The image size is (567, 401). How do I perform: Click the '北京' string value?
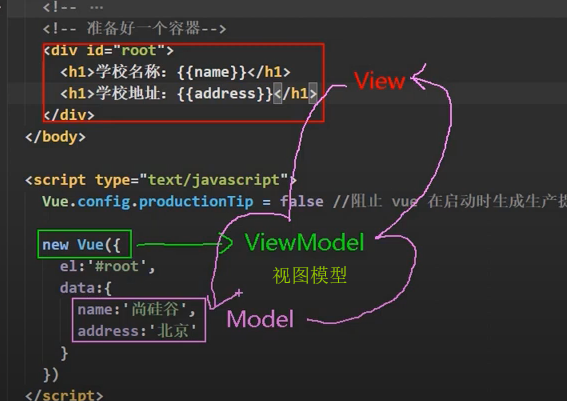(173, 331)
